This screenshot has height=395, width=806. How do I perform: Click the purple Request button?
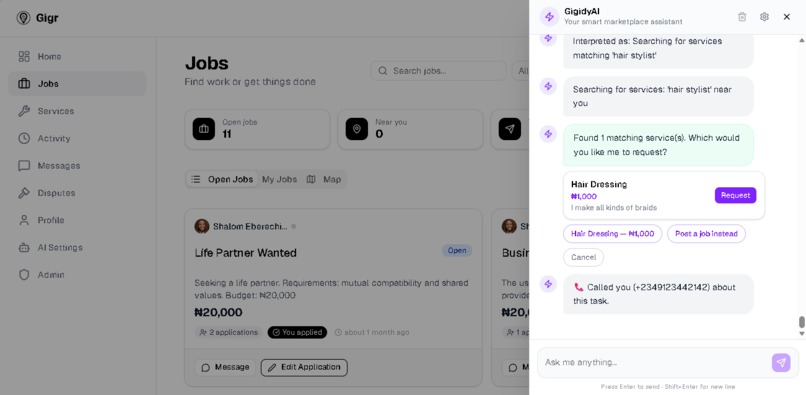click(735, 195)
